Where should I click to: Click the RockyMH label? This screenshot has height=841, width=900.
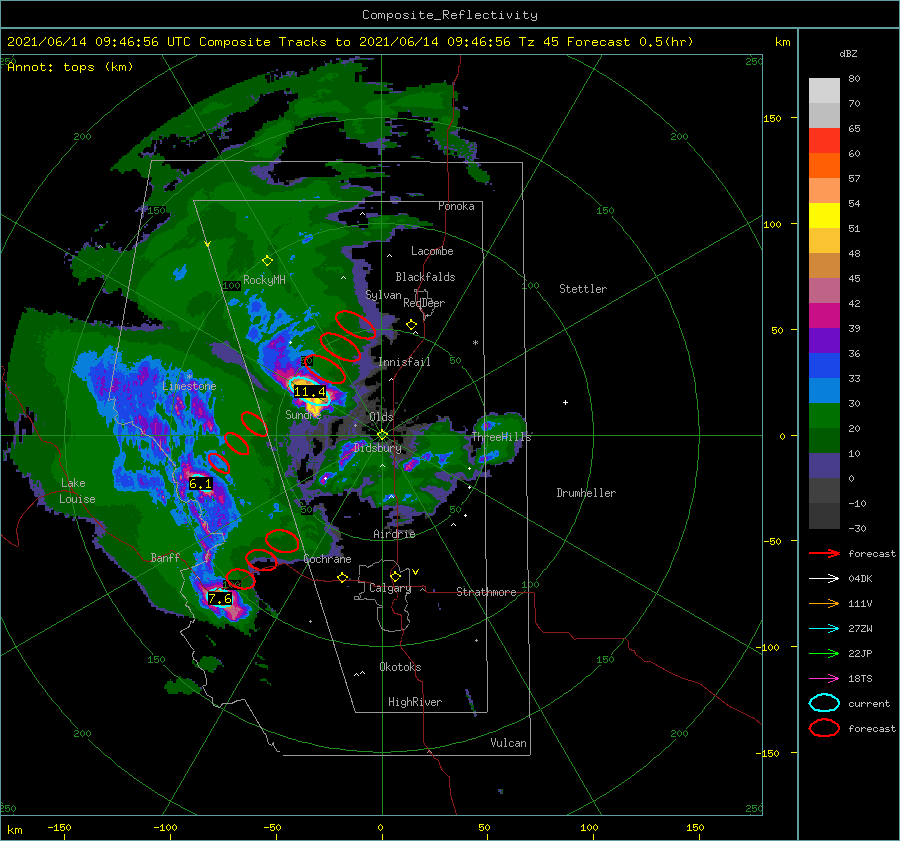coord(264,280)
